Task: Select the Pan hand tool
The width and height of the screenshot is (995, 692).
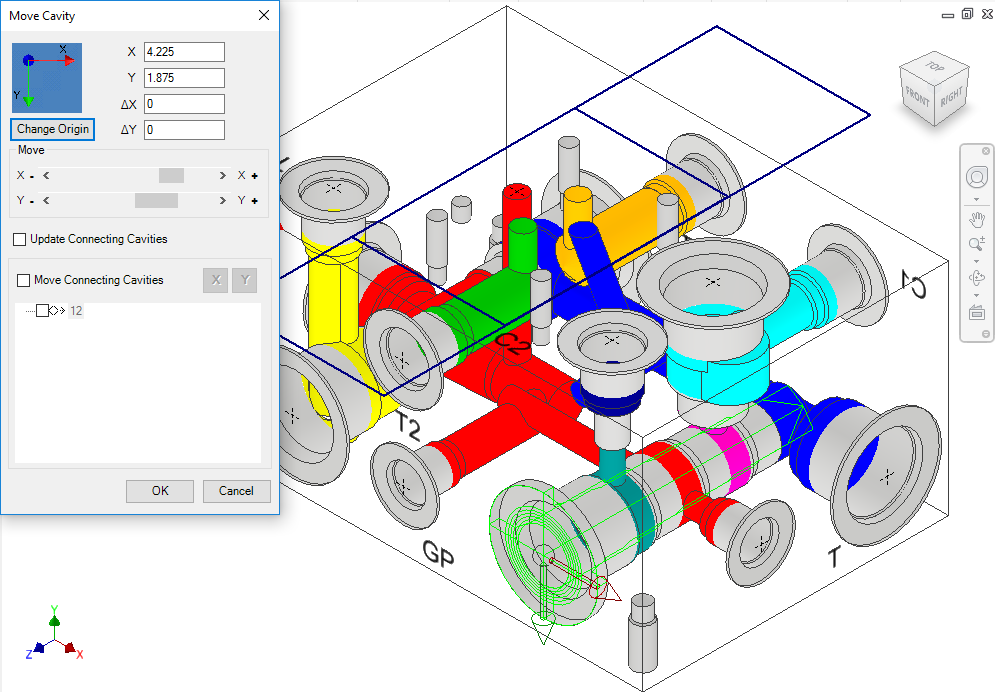Action: (x=977, y=220)
